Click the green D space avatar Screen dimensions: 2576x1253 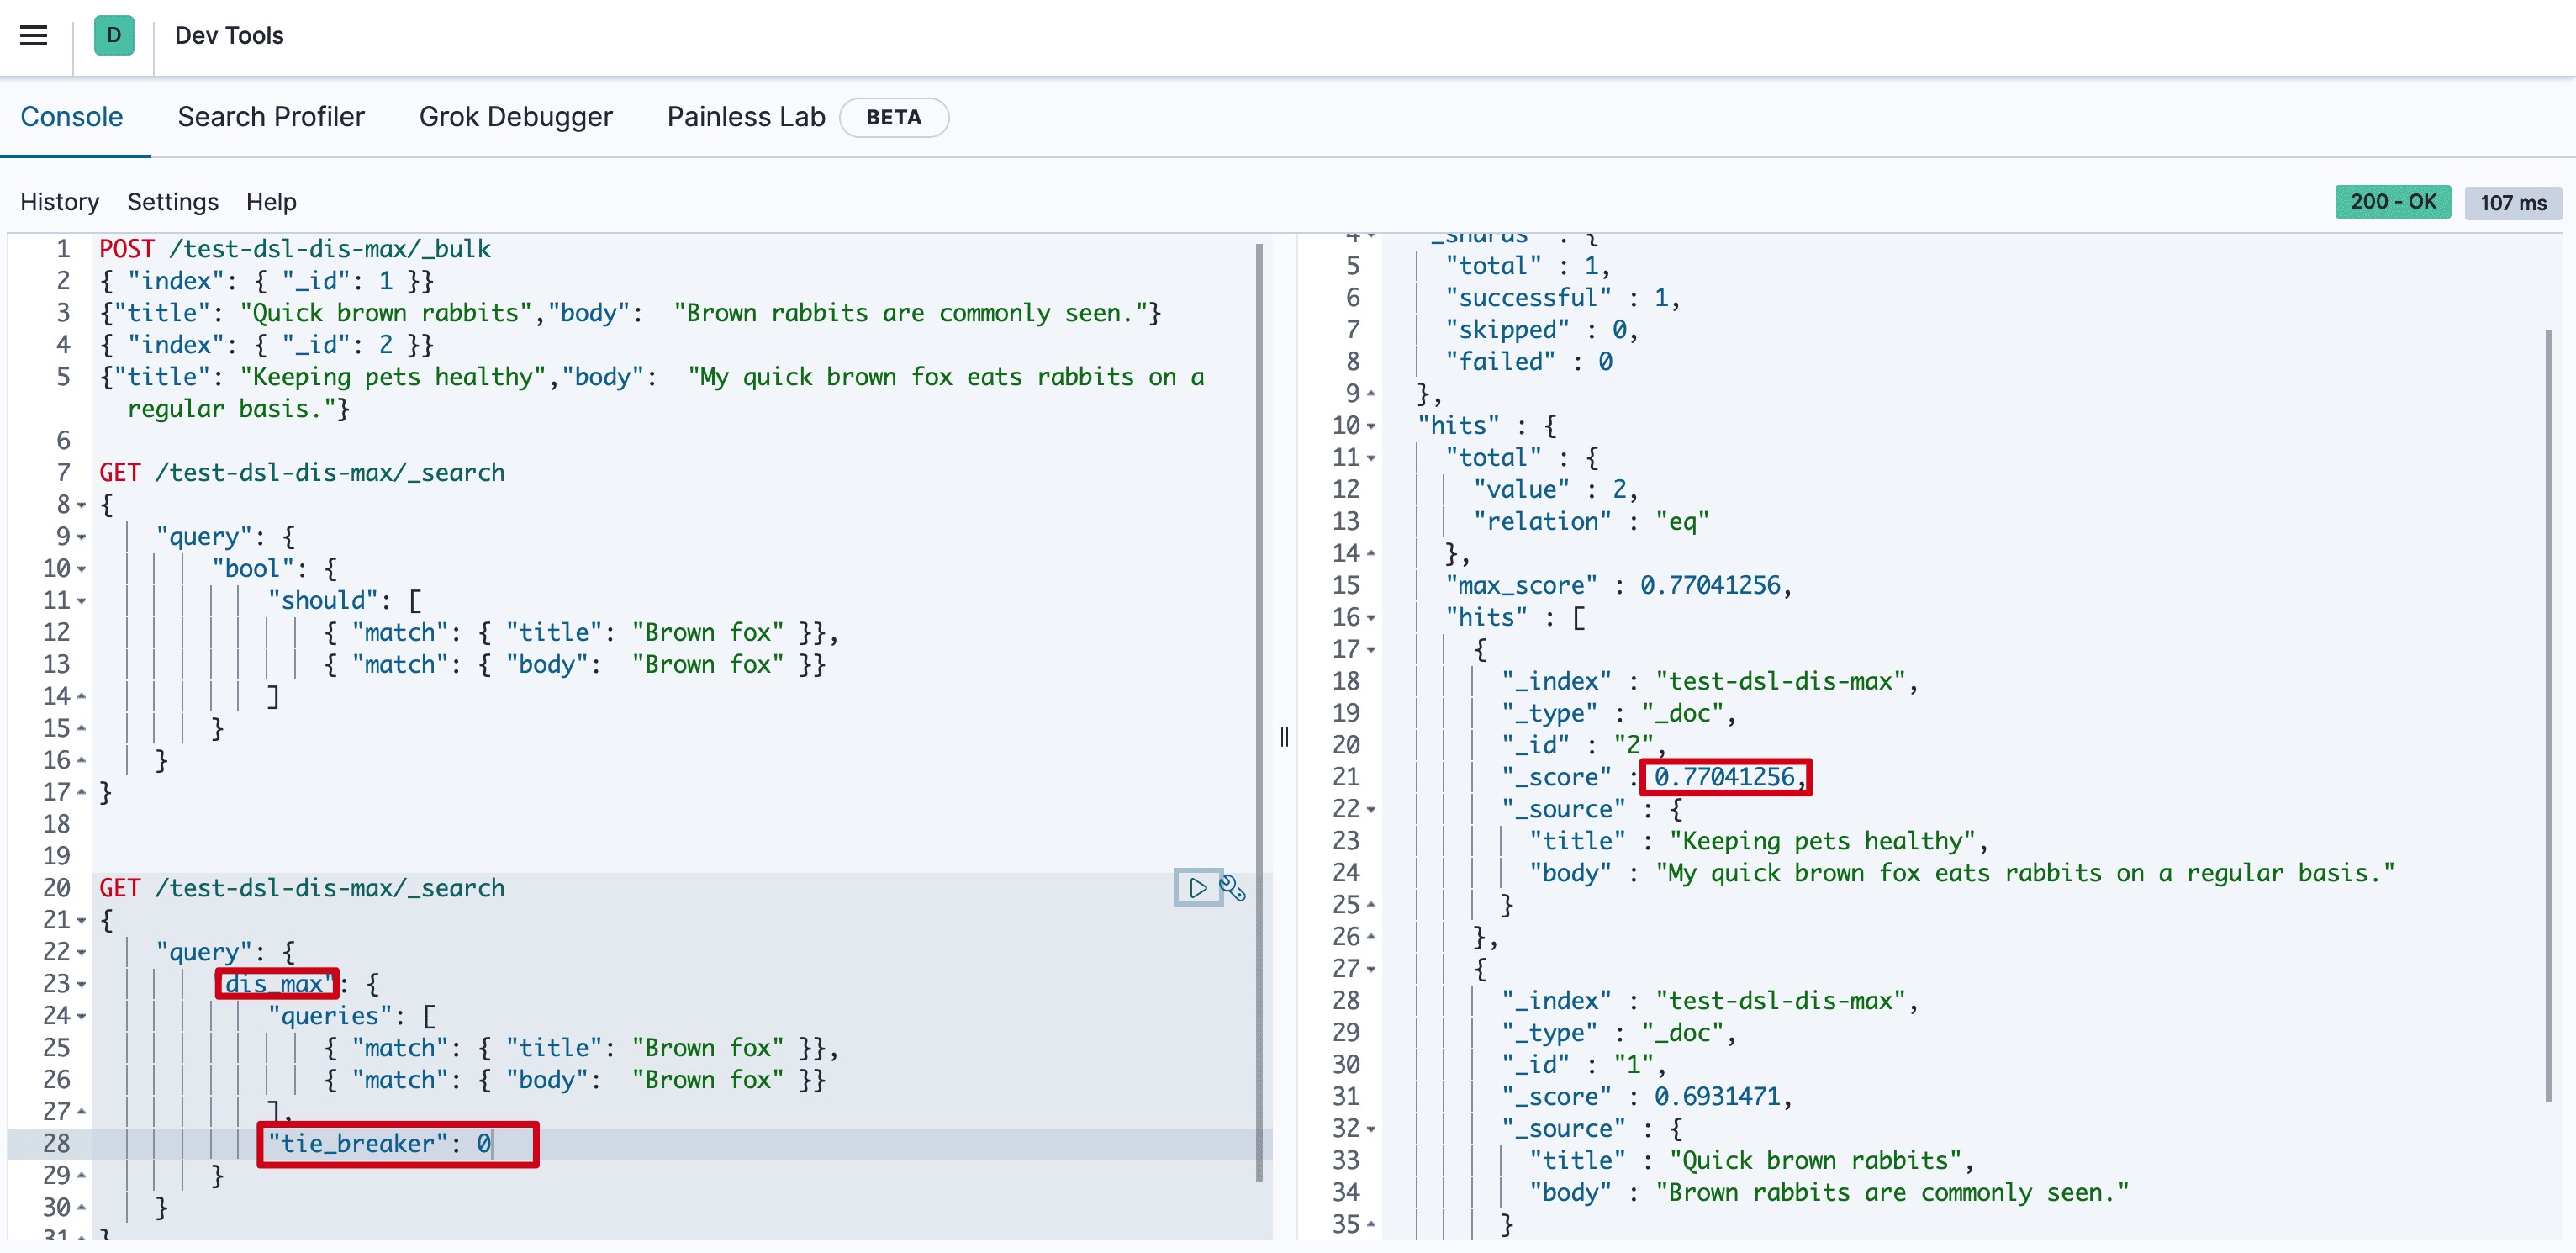pyautogui.click(x=114, y=36)
